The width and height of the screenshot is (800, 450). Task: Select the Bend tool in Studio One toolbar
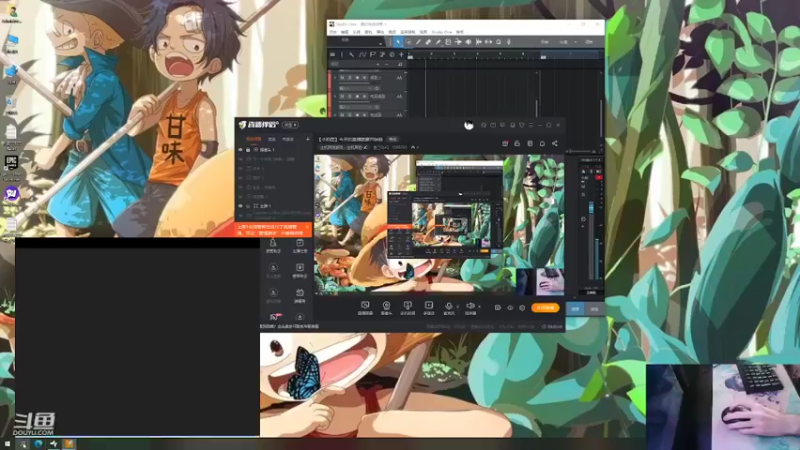pos(459,42)
